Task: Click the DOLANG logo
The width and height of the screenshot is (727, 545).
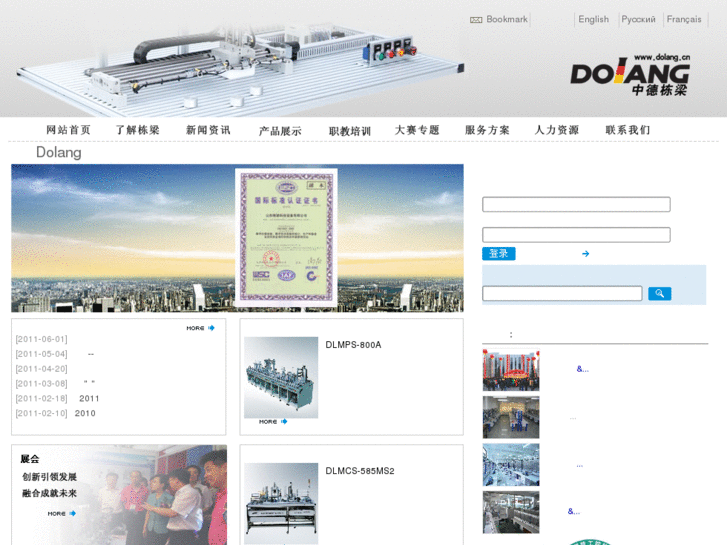Action: (630, 75)
